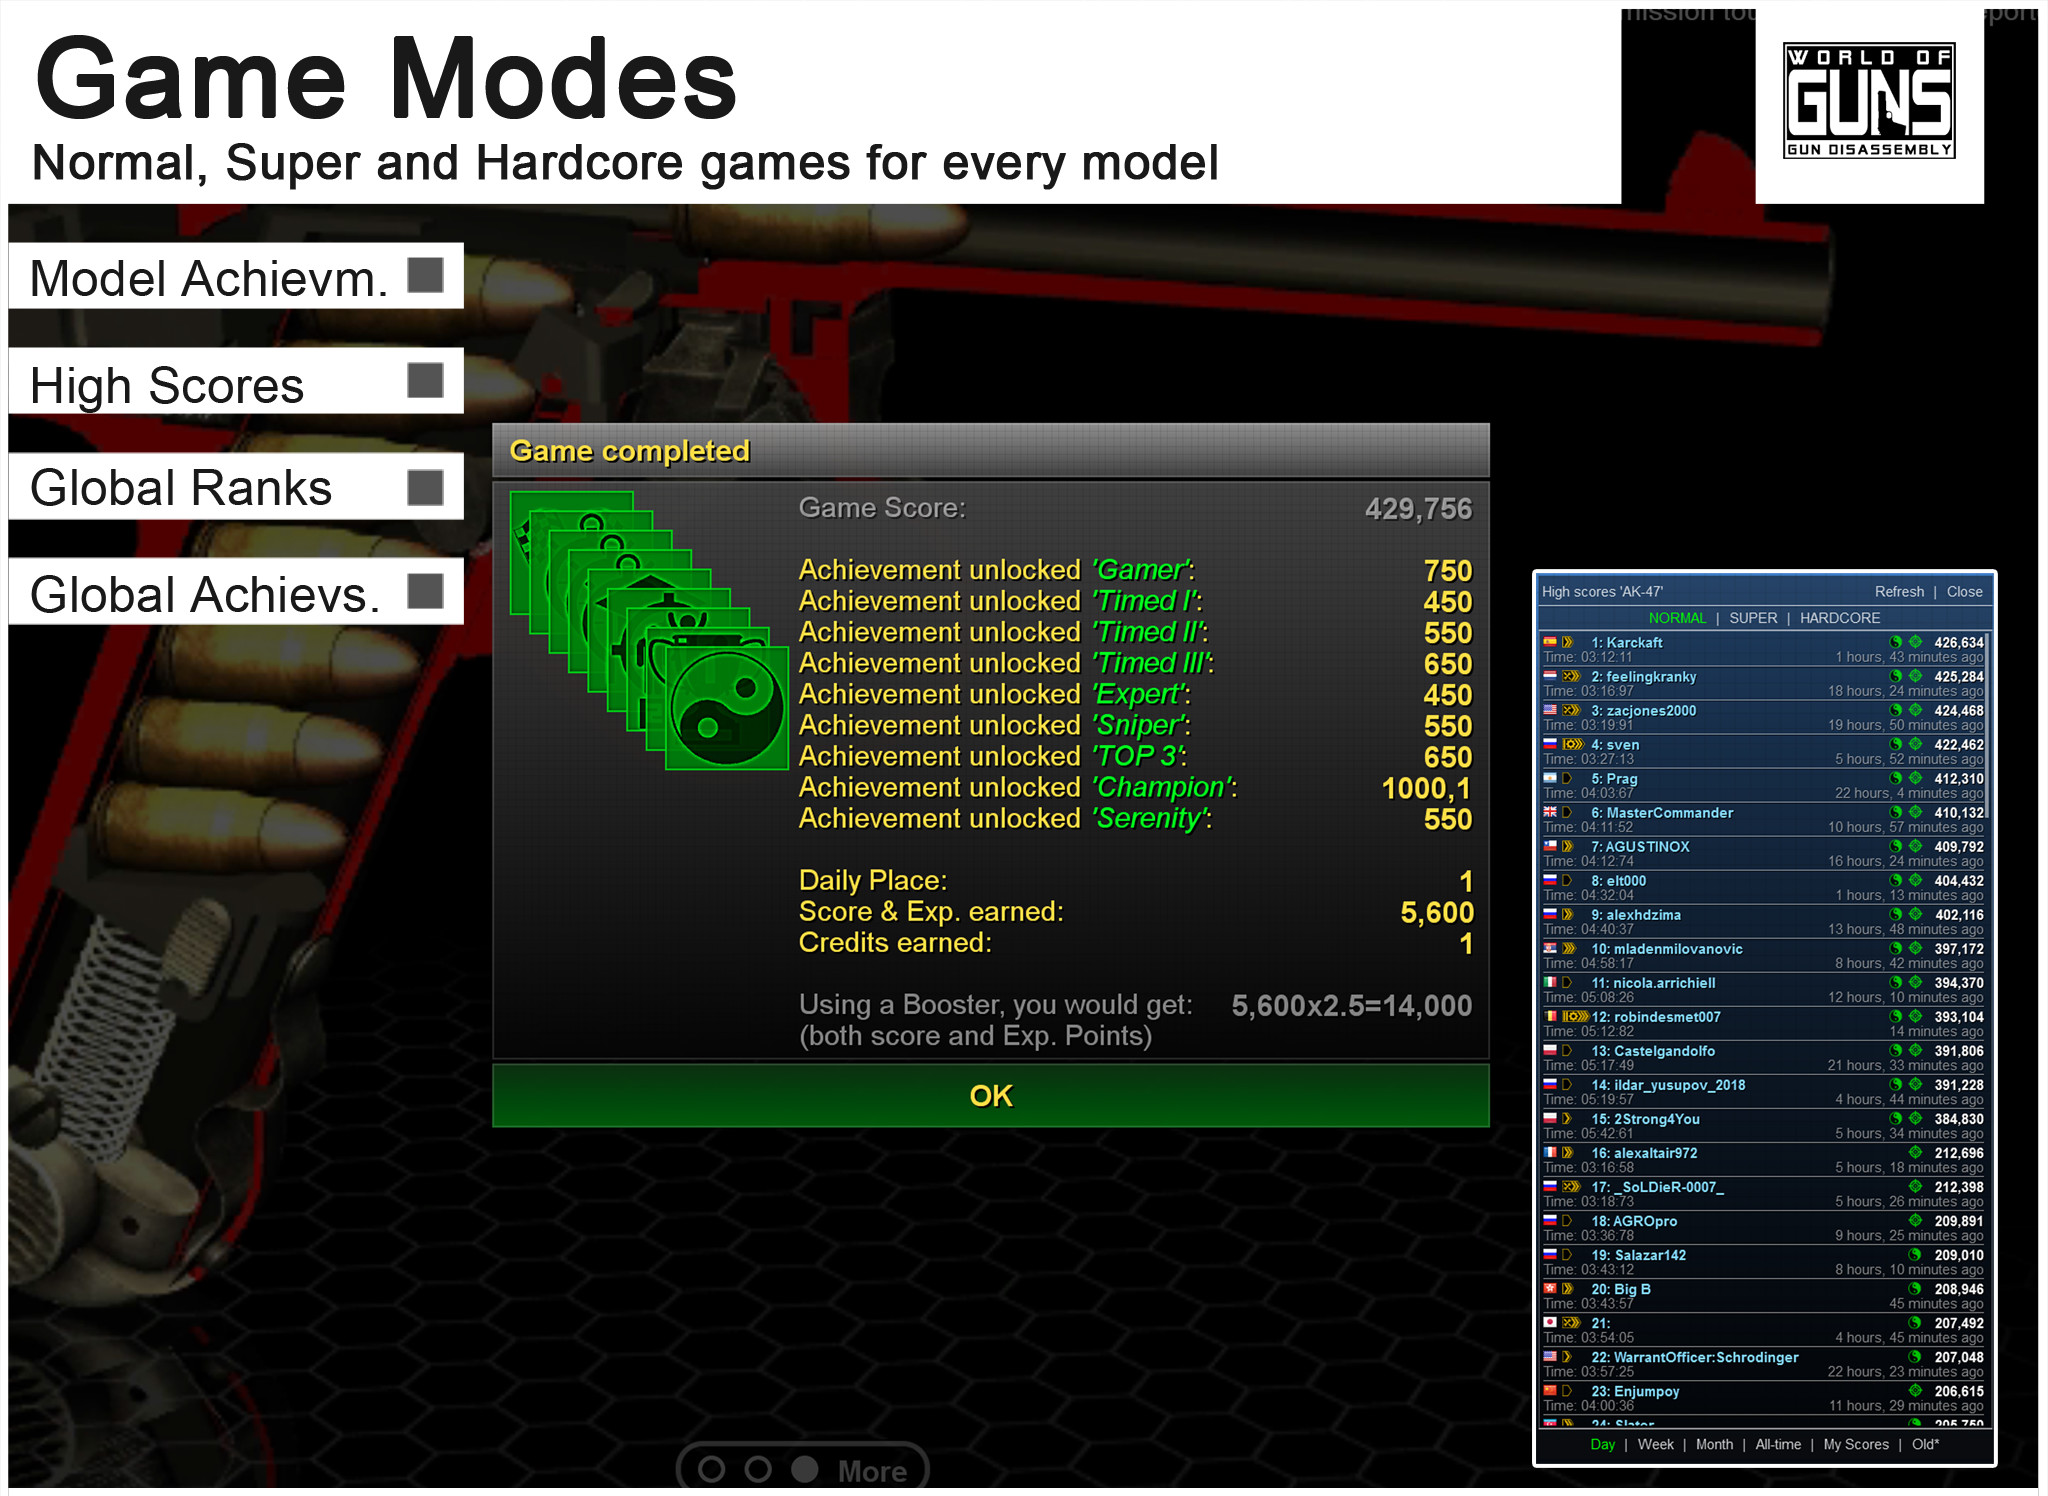Image resolution: width=2048 pixels, height=1496 pixels.
Task: Click the Refresh button in High Scores
Action: [x=1895, y=590]
